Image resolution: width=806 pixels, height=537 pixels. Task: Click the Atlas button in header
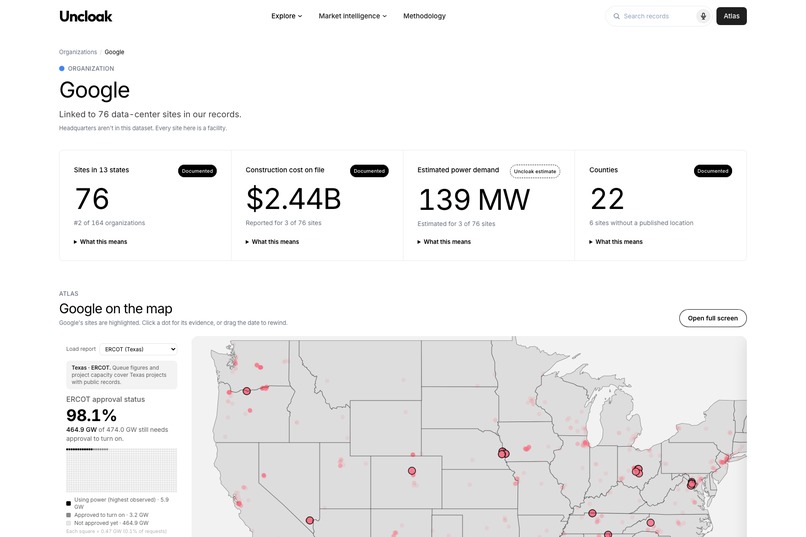(731, 16)
